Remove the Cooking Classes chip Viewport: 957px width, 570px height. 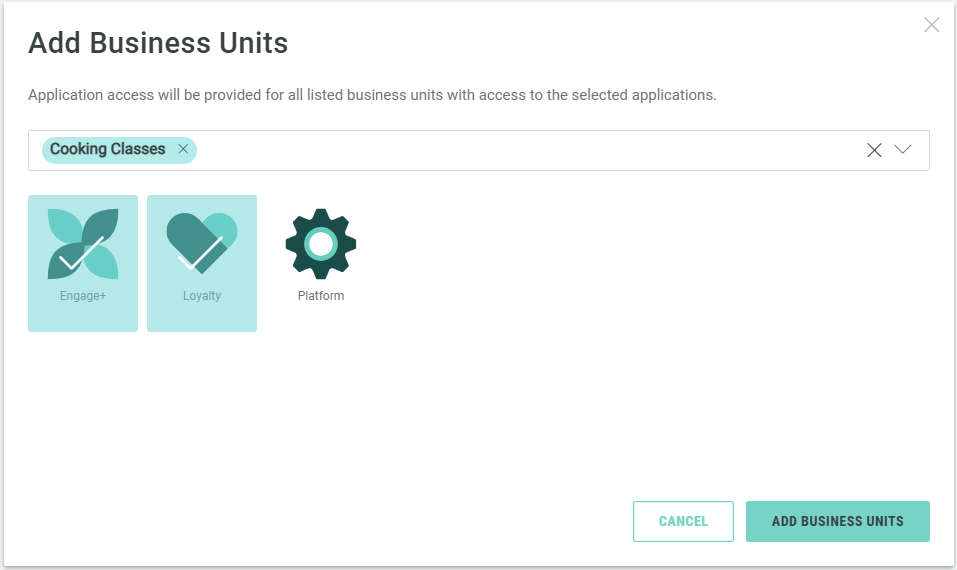tap(183, 149)
